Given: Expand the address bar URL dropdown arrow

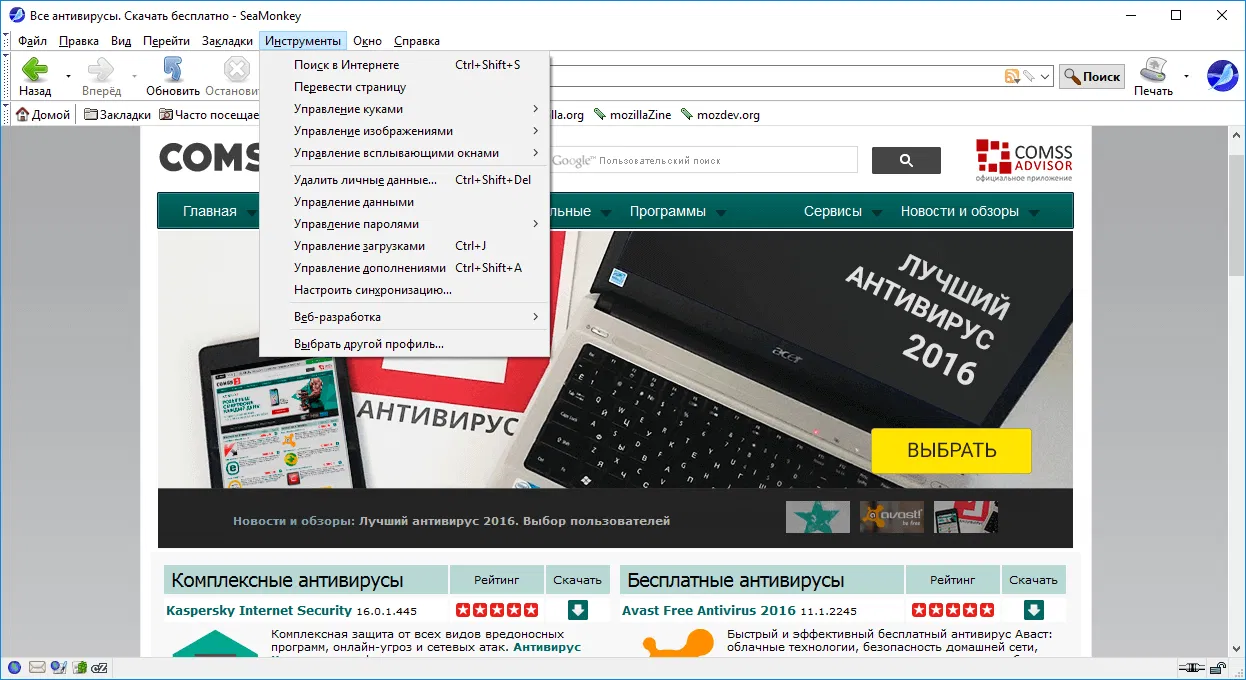Looking at the screenshot, I should tap(1045, 76).
